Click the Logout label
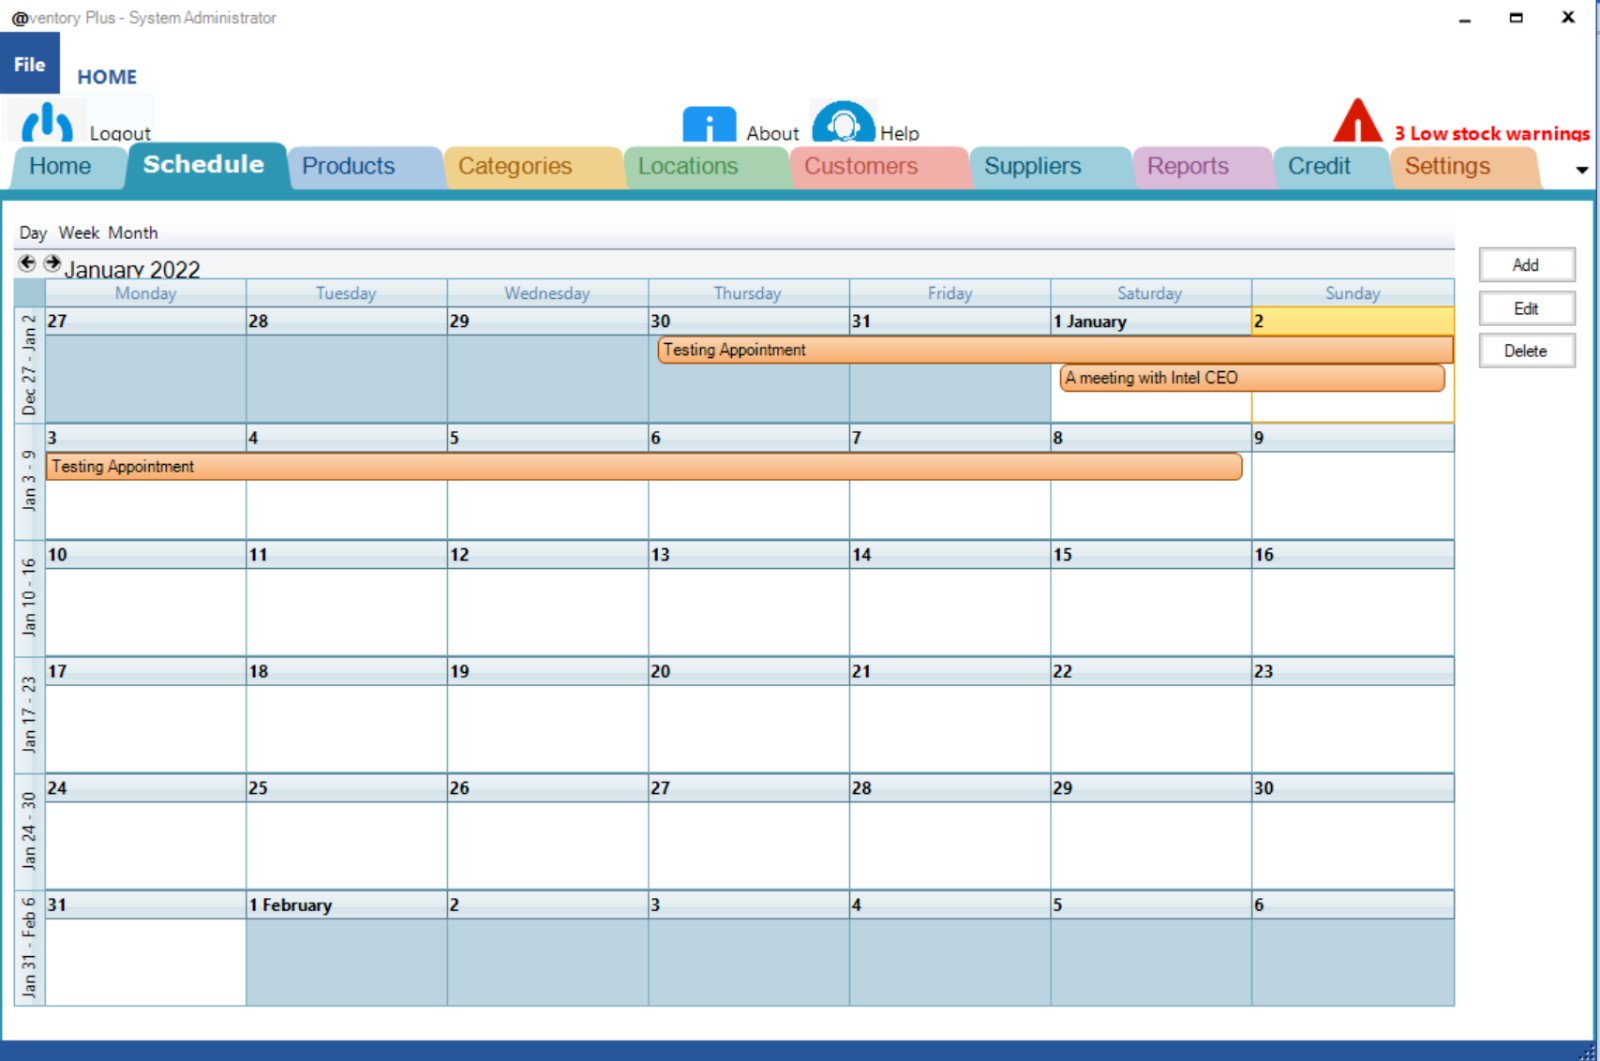1600x1061 pixels. coord(120,133)
